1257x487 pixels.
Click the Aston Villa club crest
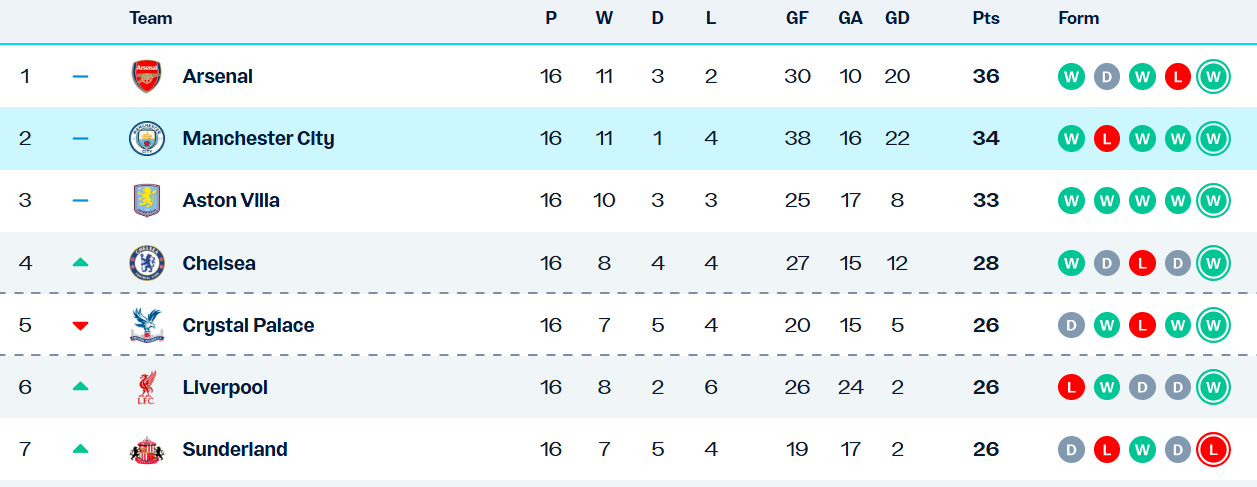coord(147,201)
